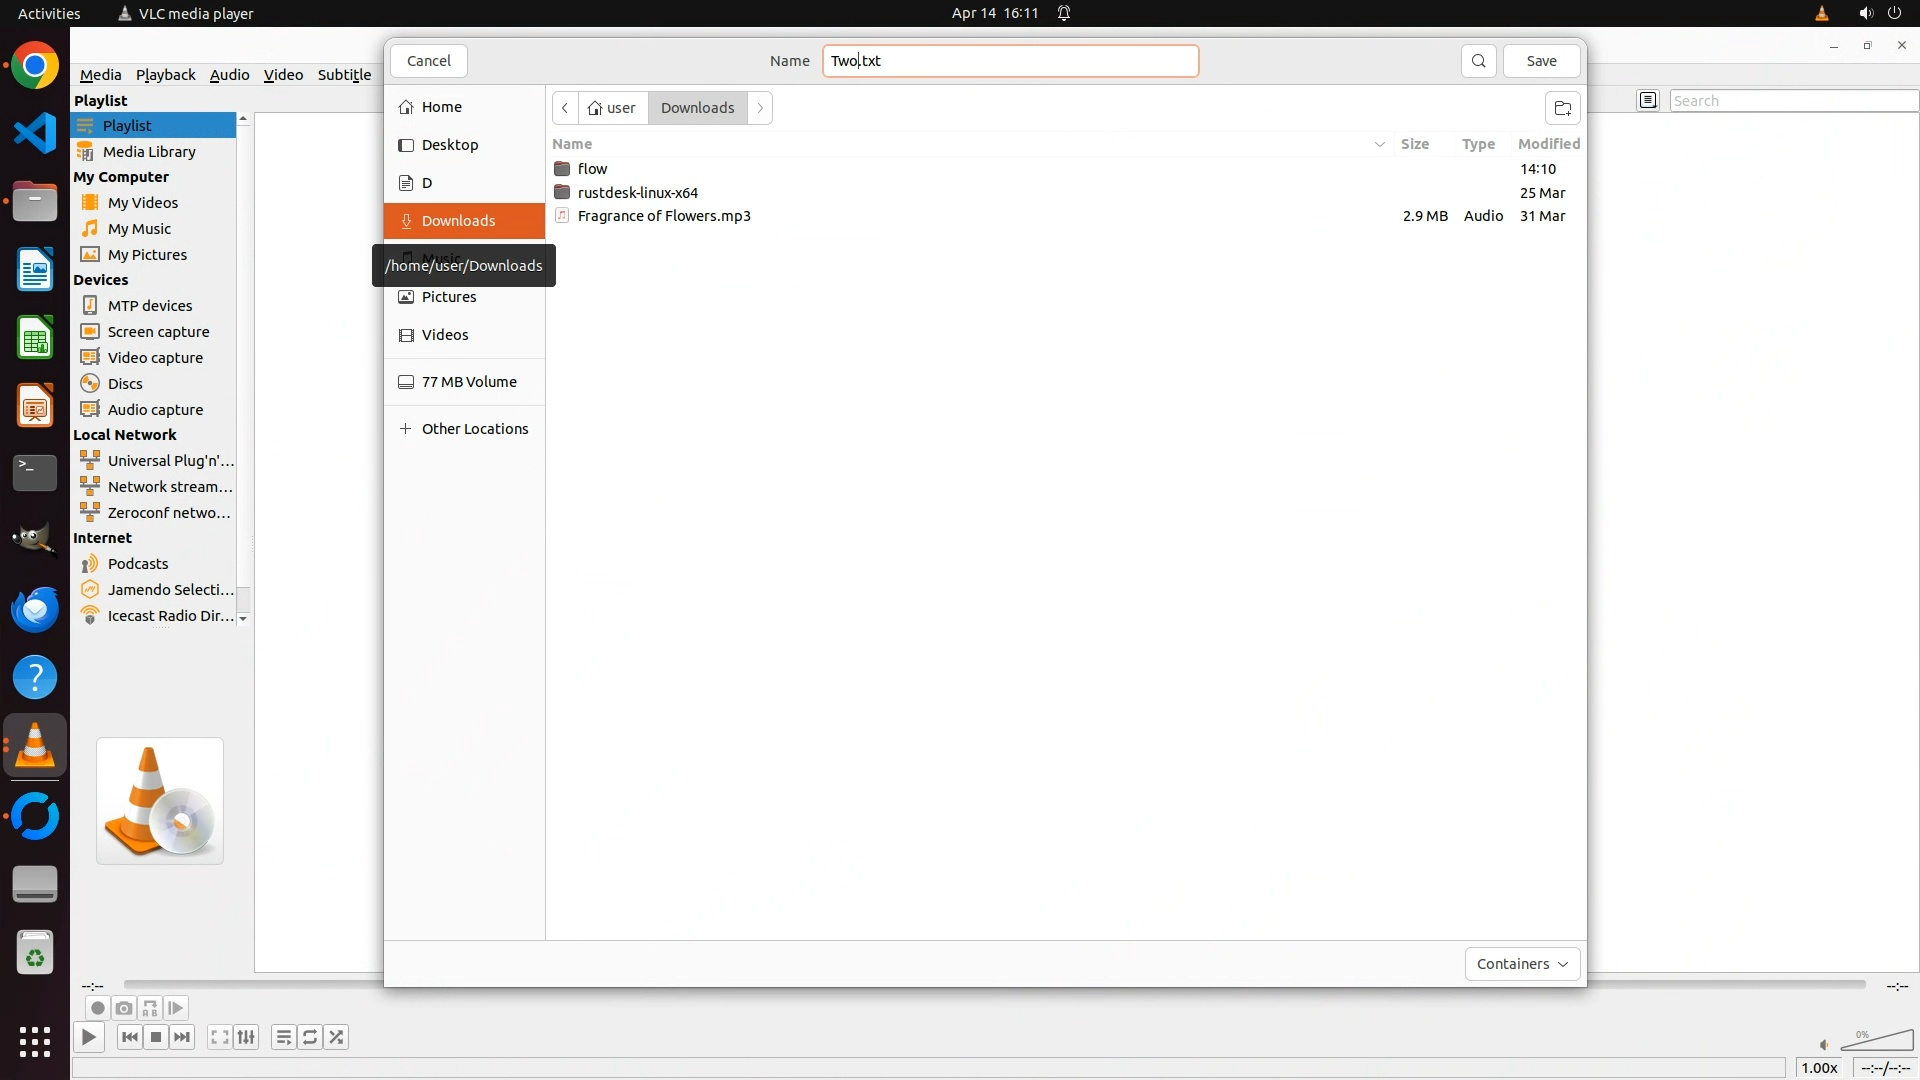This screenshot has height=1080, width=1920.
Task: Open the Audio menu
Action: (x=229, y=75)
